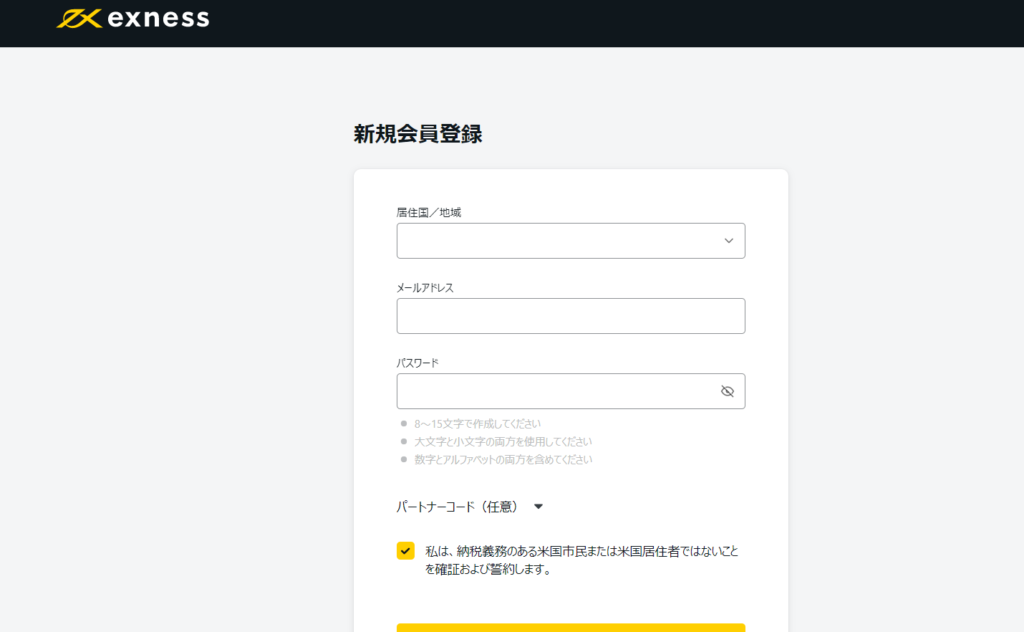Click the yellow submit button at bottom
The height and width of the screenshot is (632, 1024).
571,627
